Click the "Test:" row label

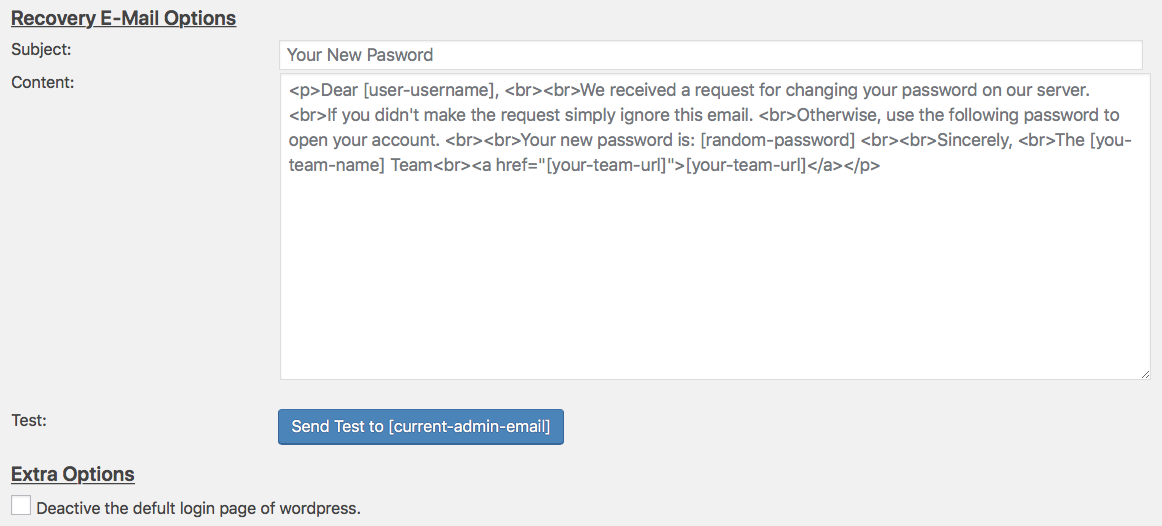point(29,420)
